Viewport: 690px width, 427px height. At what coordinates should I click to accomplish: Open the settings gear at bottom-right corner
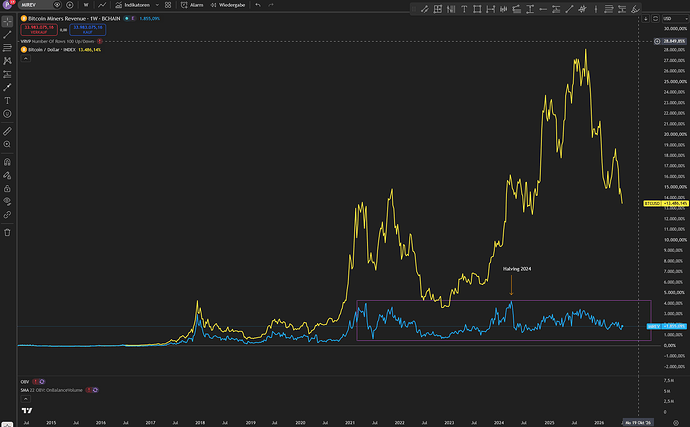pyautogui.click(x=675, y=423)
